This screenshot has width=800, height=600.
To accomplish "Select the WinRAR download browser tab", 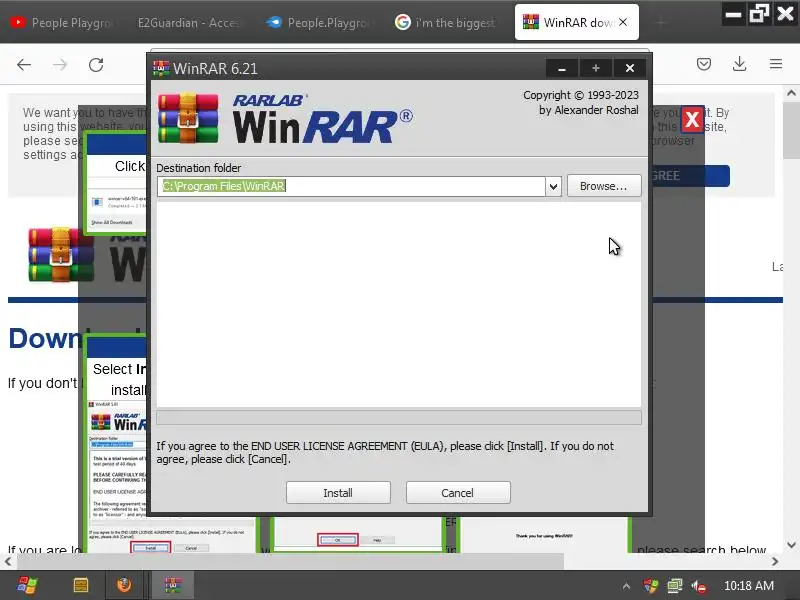I will click(x=569, y=22).
